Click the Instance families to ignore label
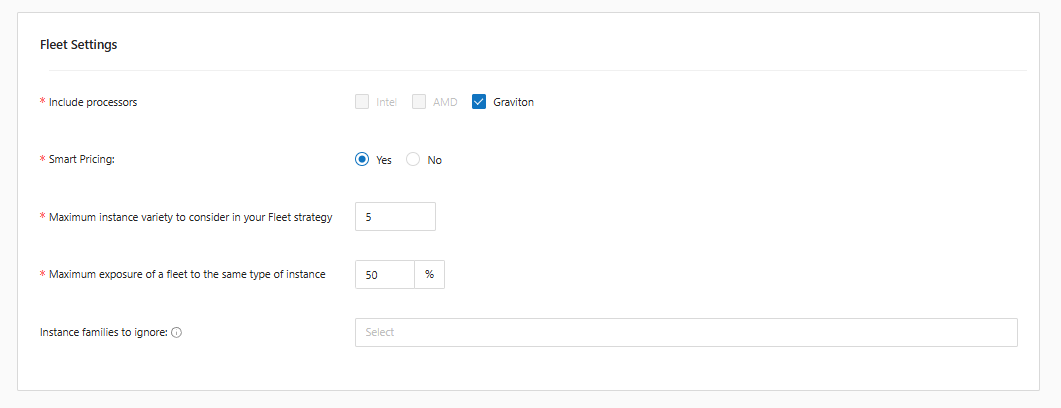1061x408 pixels. [103, 332]
